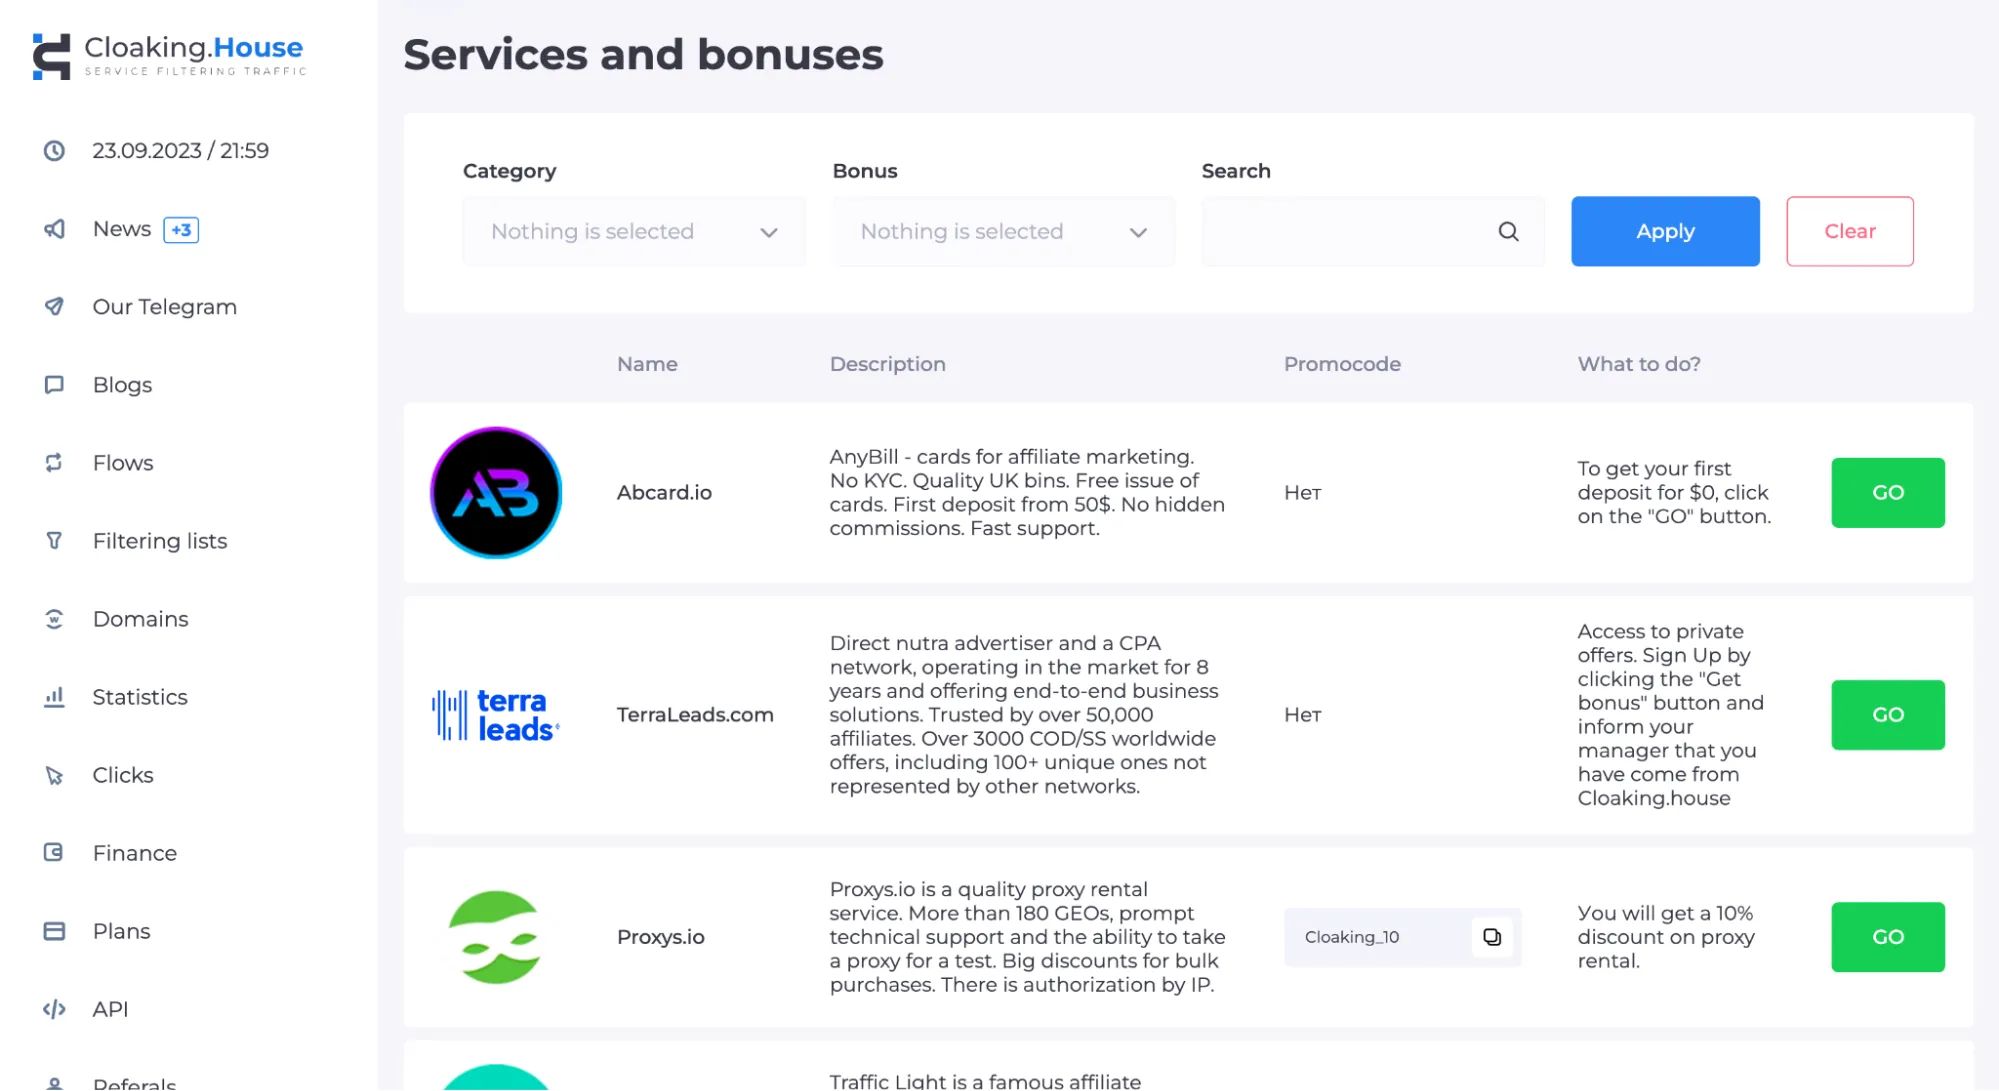
Task: Open the Bonus dropdown
Action: coord(1003,232)
